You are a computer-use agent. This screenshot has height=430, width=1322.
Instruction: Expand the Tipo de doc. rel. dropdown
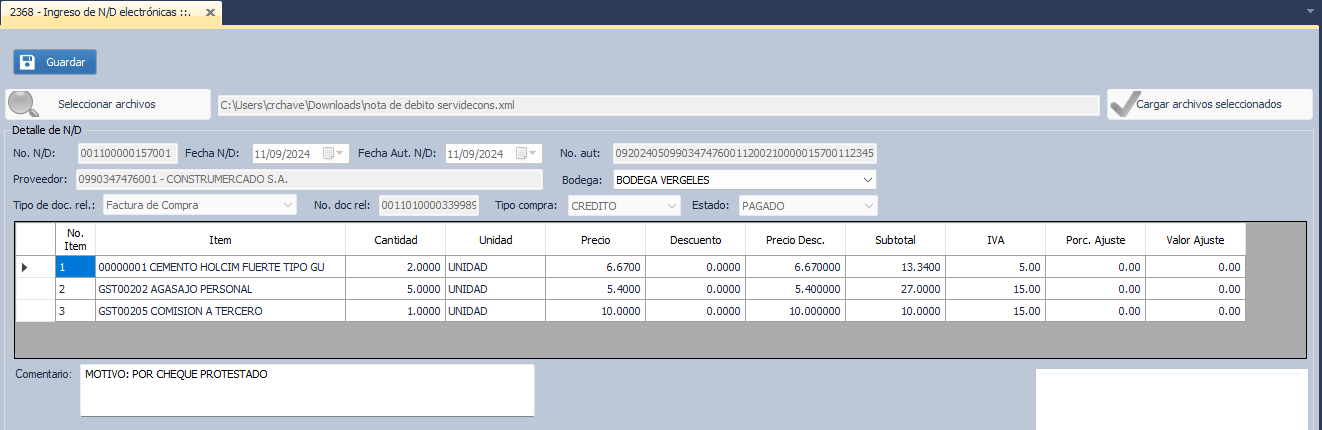[x=288, y=205]
